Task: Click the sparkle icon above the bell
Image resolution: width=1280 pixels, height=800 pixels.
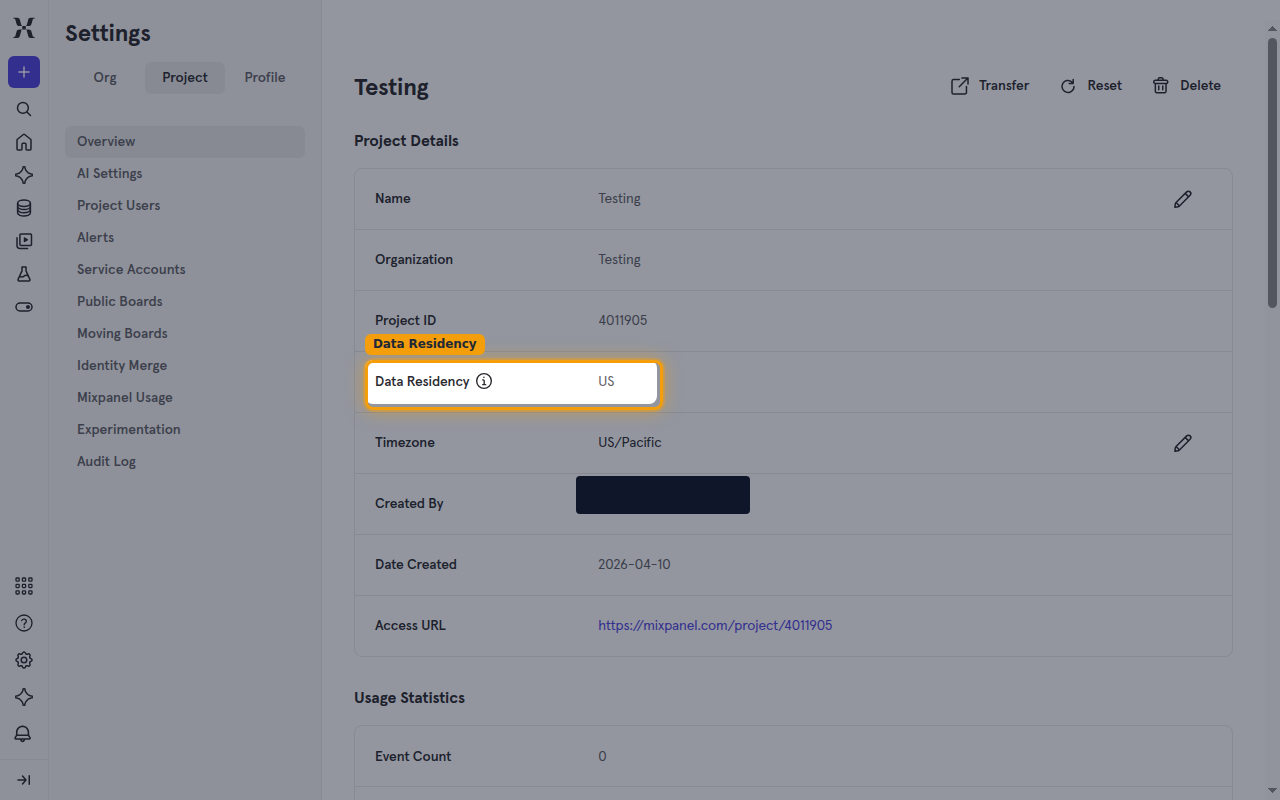Action: tap(24, 697)
